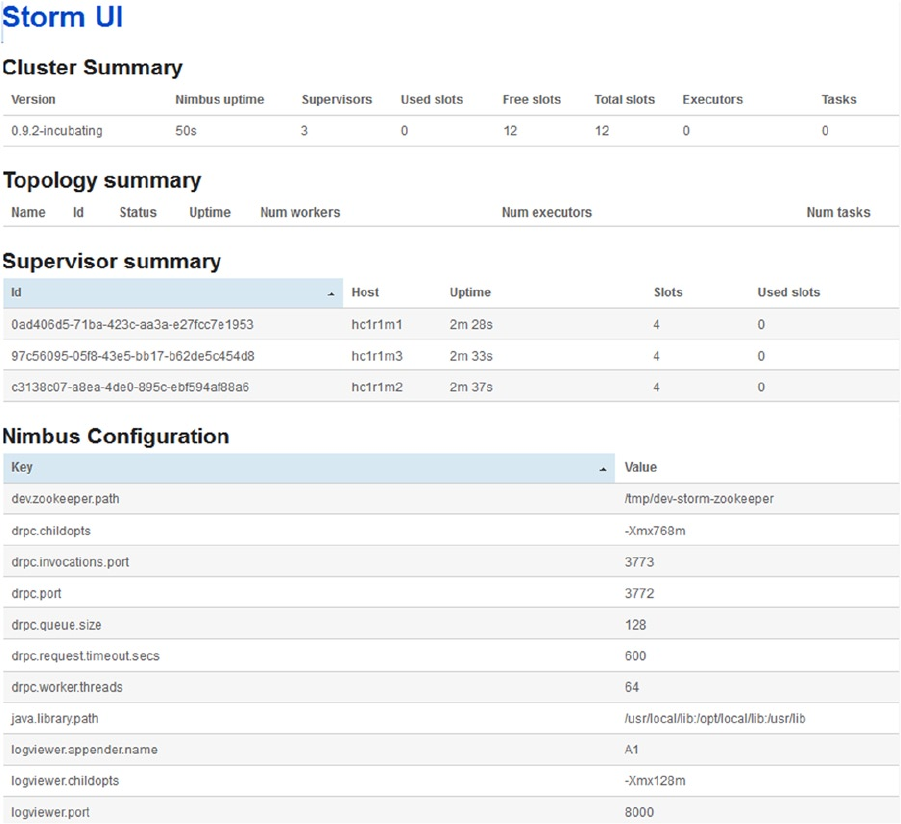Click host cell hc1r1m3
This screenshot has height=824, width=901.
click(376, 356)
